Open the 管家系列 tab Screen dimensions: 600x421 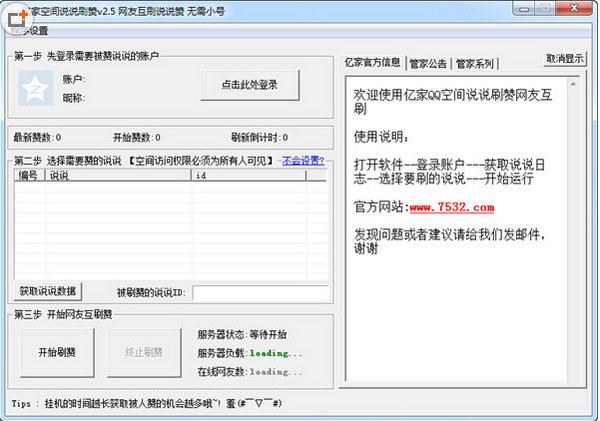[x=475, y=63]
